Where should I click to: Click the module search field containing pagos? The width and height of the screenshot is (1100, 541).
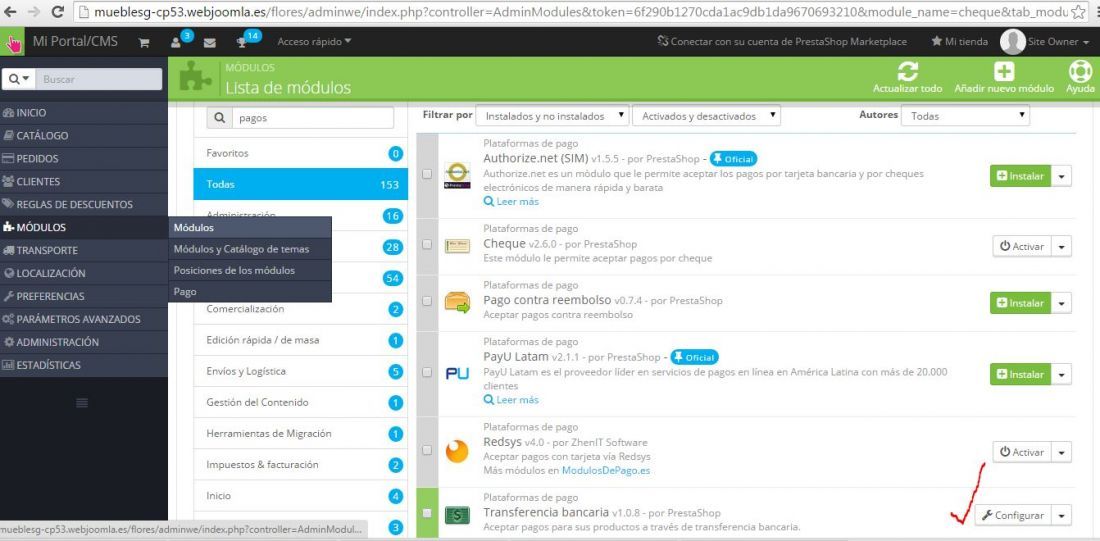coord(312,118)
